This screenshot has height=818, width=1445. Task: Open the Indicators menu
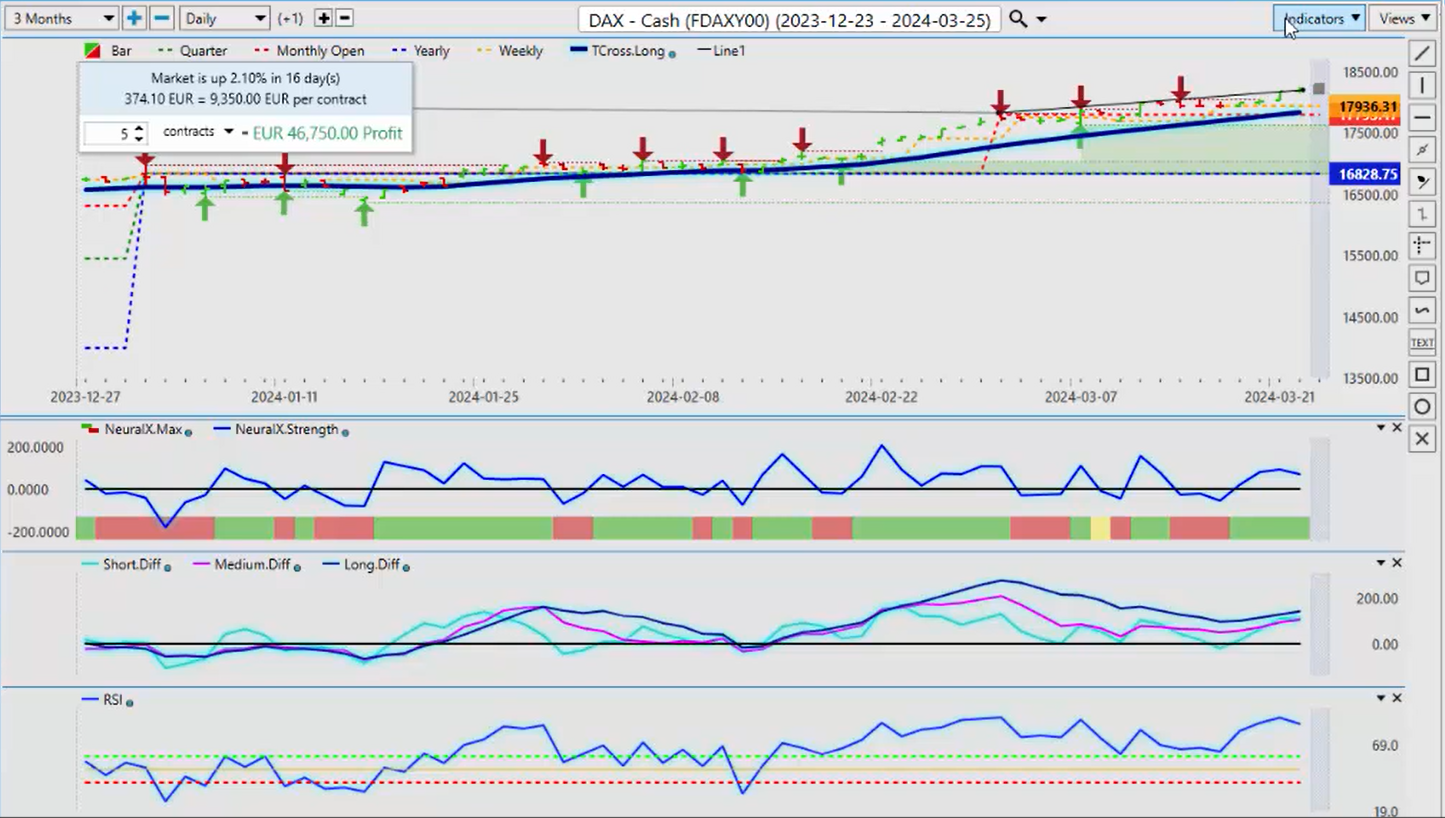click(x=1319, y=18)
